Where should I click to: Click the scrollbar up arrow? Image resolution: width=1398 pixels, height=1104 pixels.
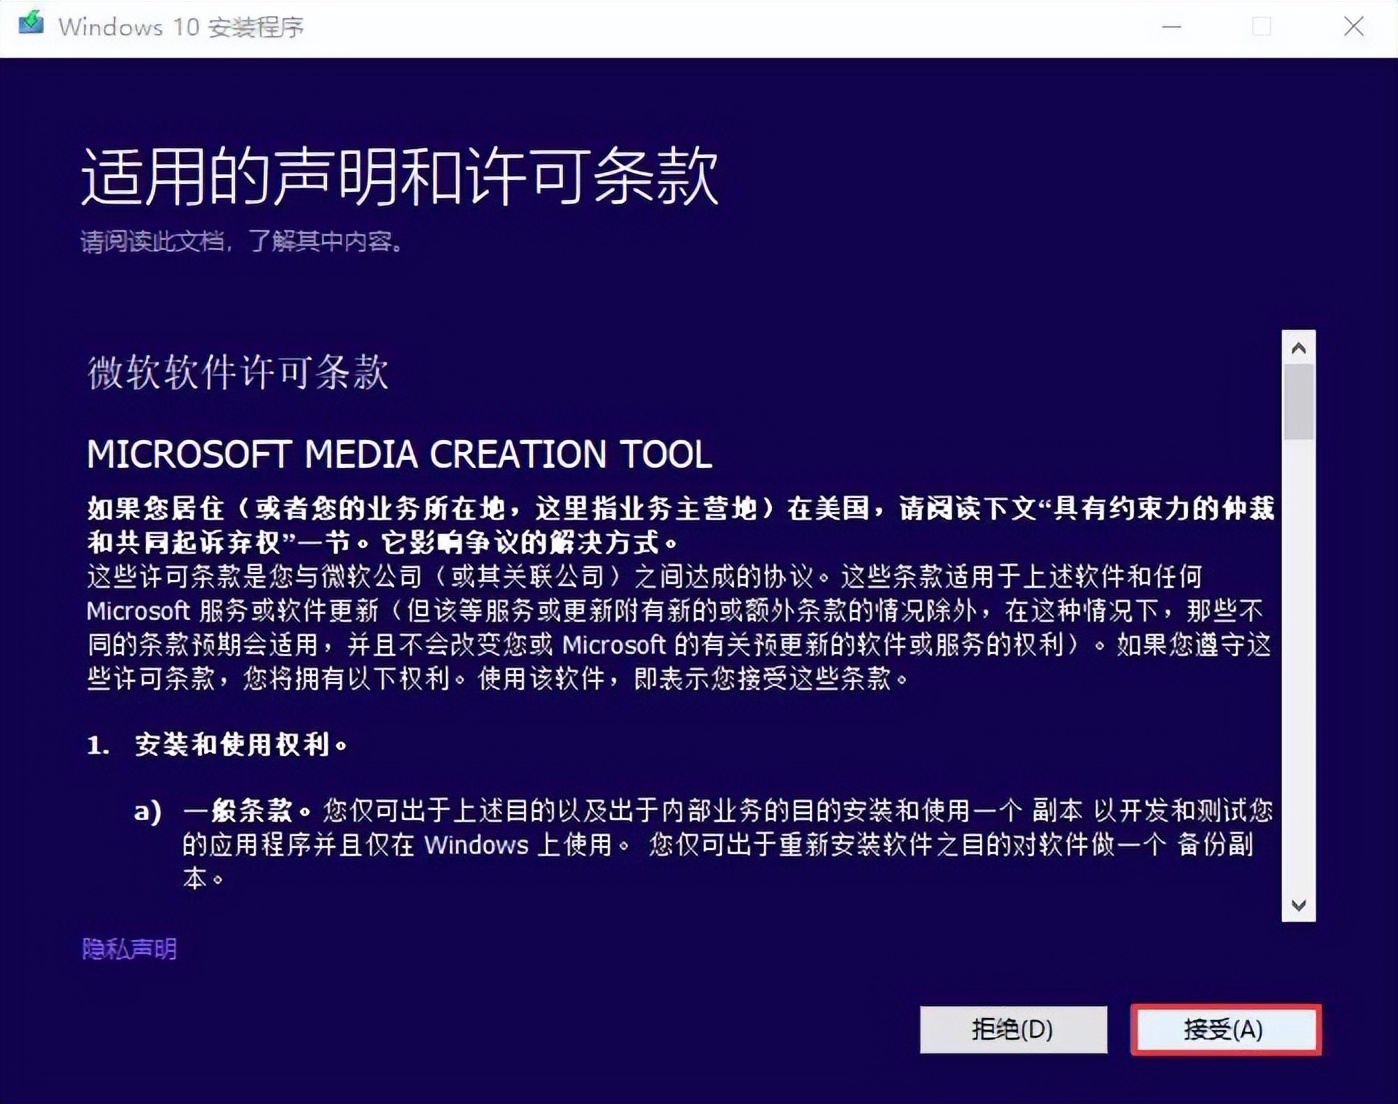click(x=1298, y=347)
